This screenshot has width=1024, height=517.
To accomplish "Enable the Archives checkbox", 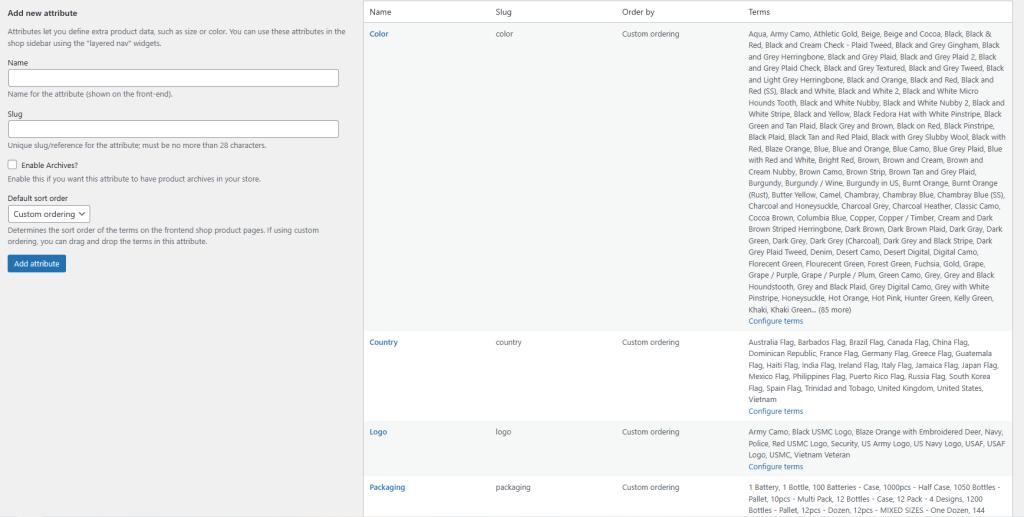I will coord(12,165).
